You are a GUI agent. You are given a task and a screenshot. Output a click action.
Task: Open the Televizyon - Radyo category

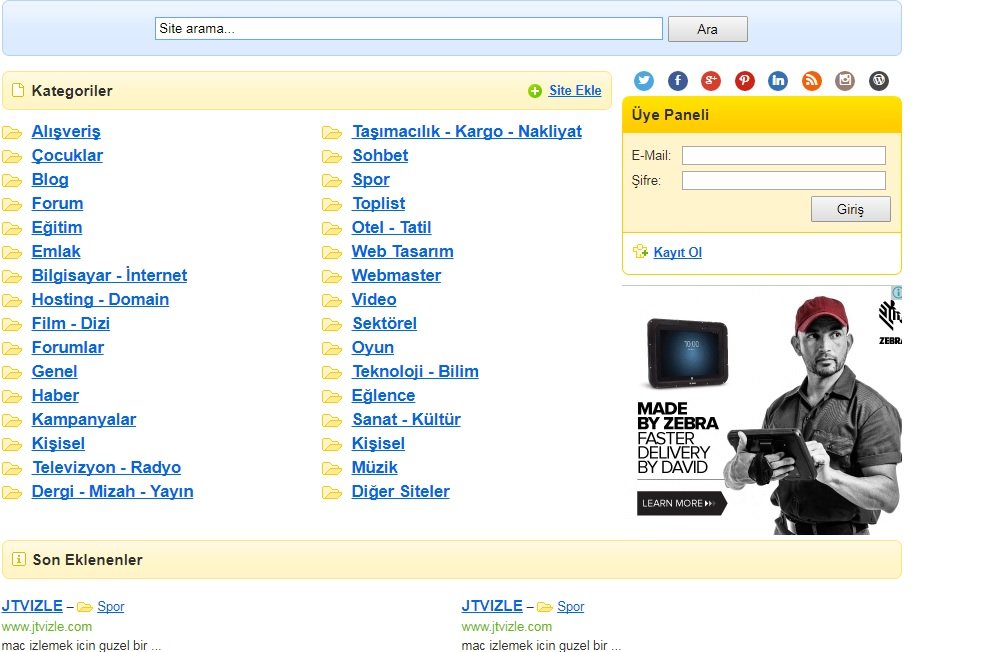tap(107, 468)
